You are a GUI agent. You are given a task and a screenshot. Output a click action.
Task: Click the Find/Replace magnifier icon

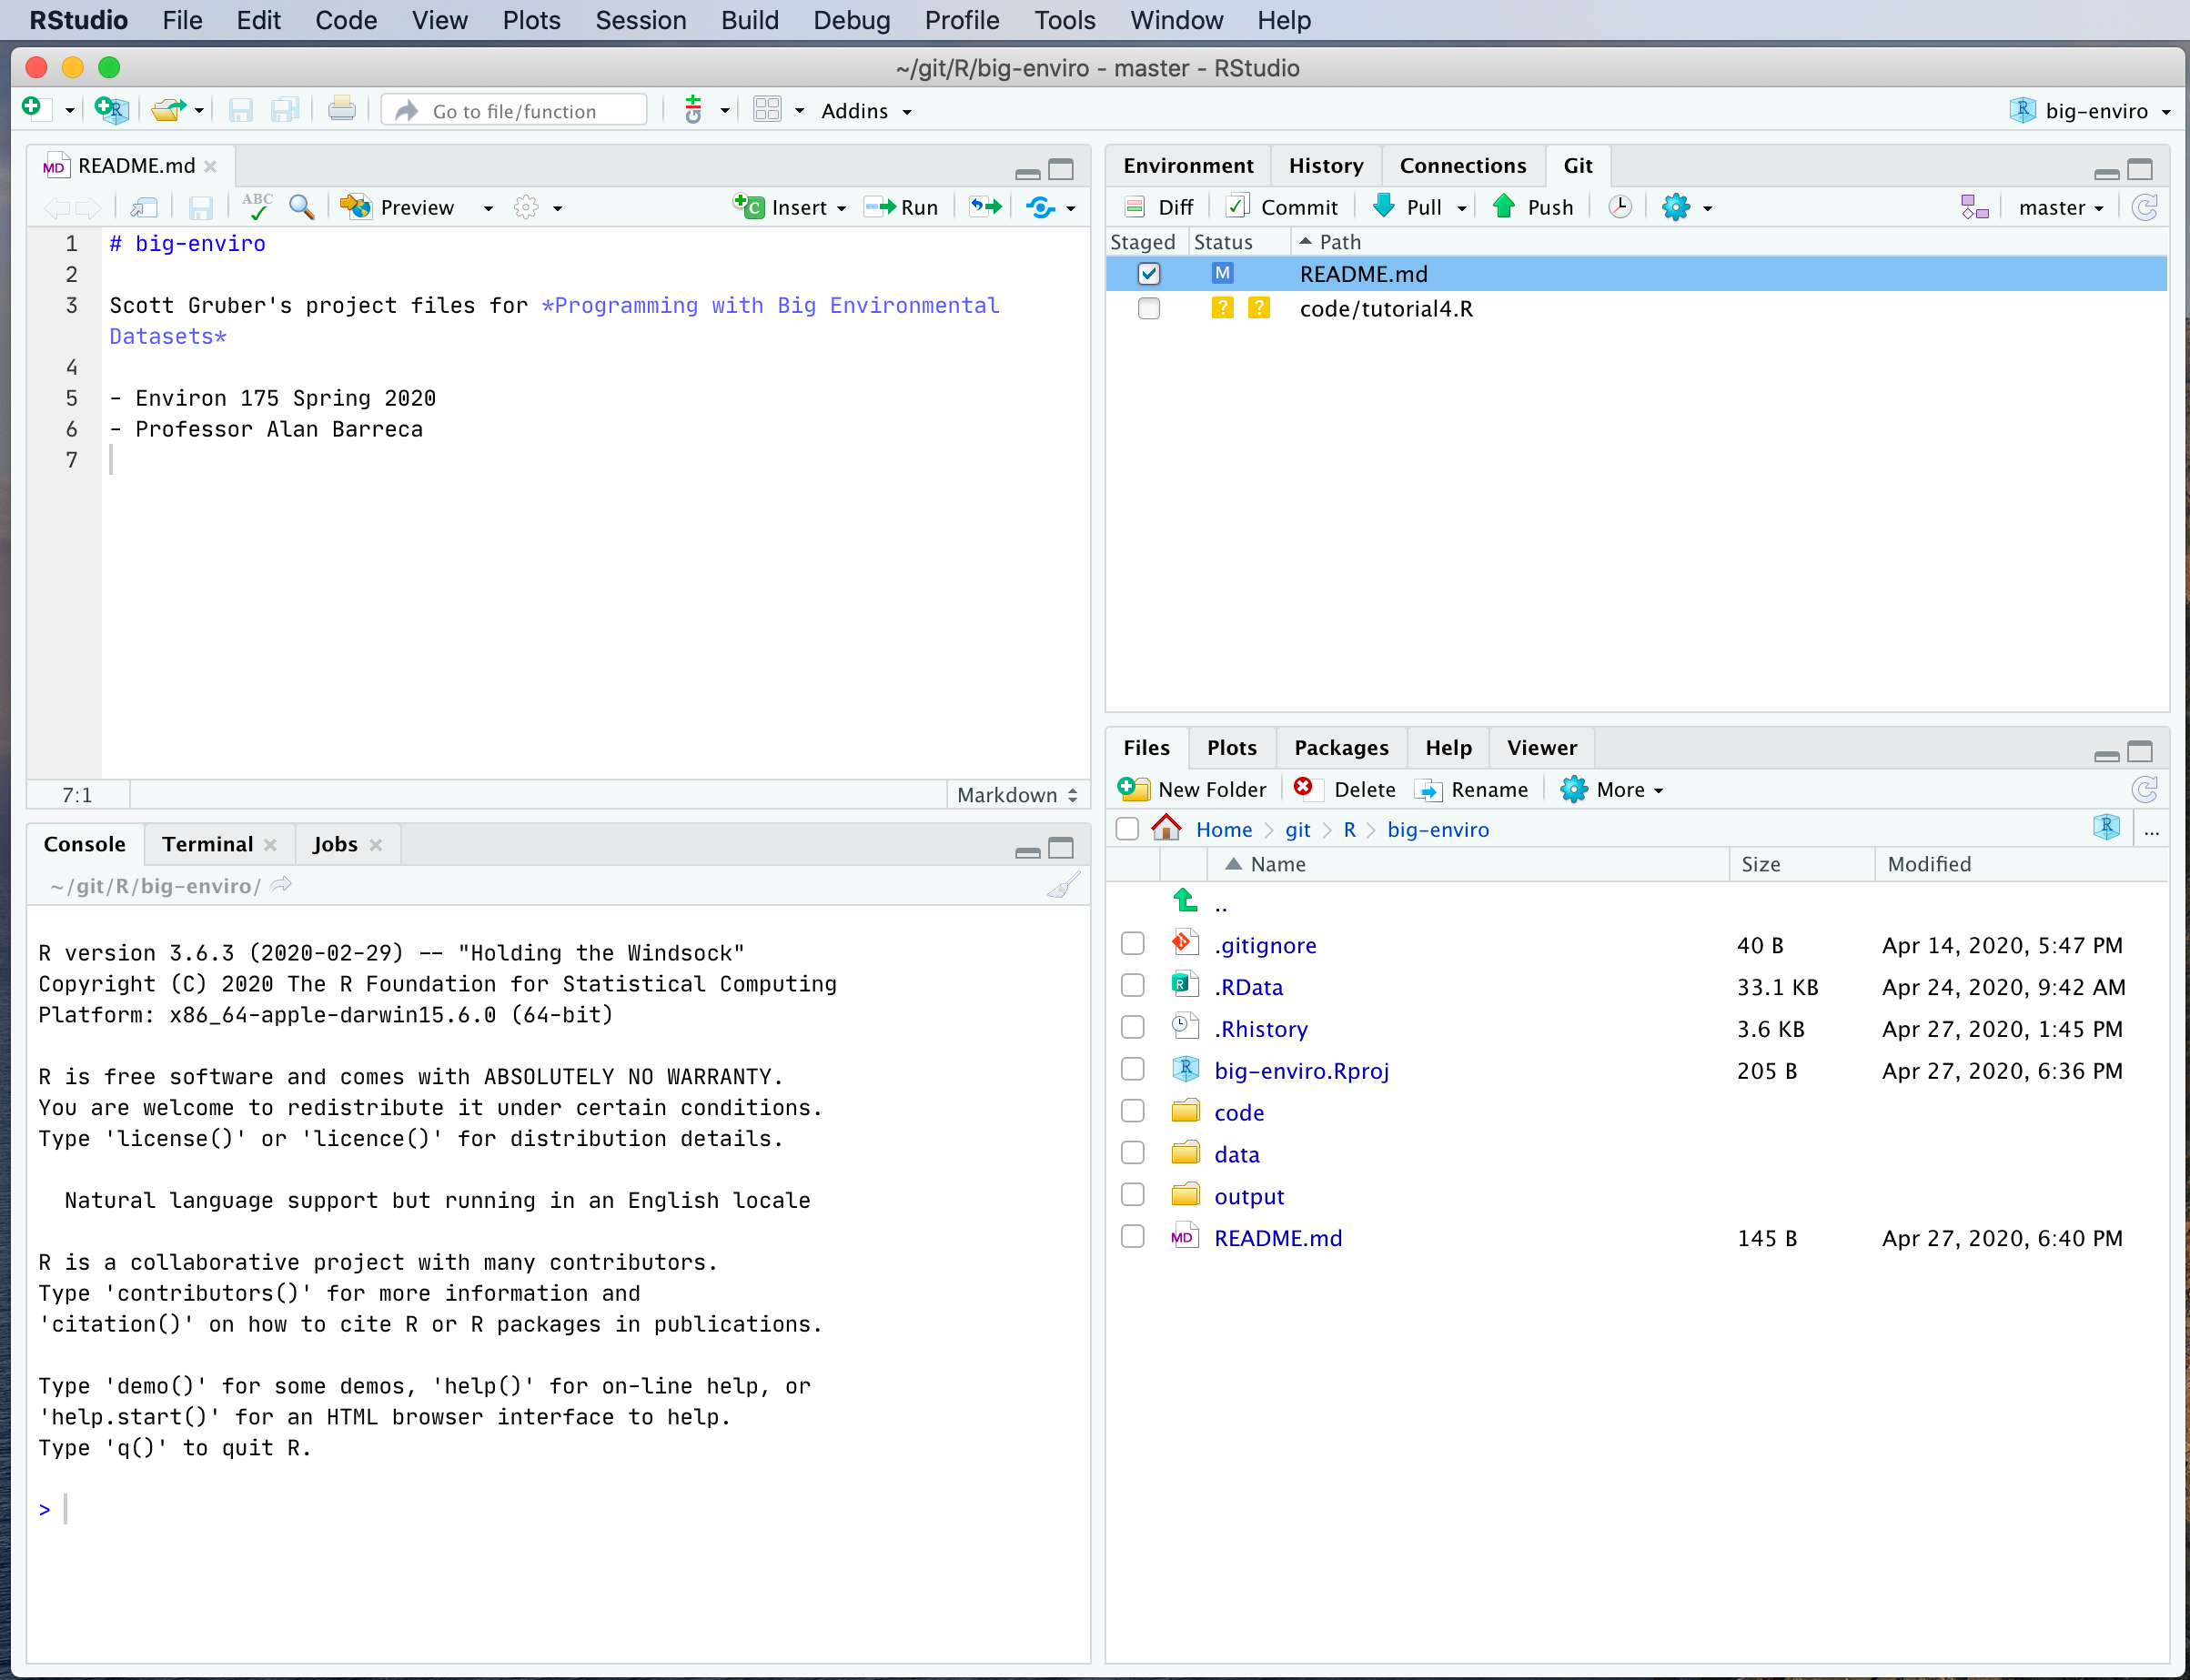coord(301,207)
